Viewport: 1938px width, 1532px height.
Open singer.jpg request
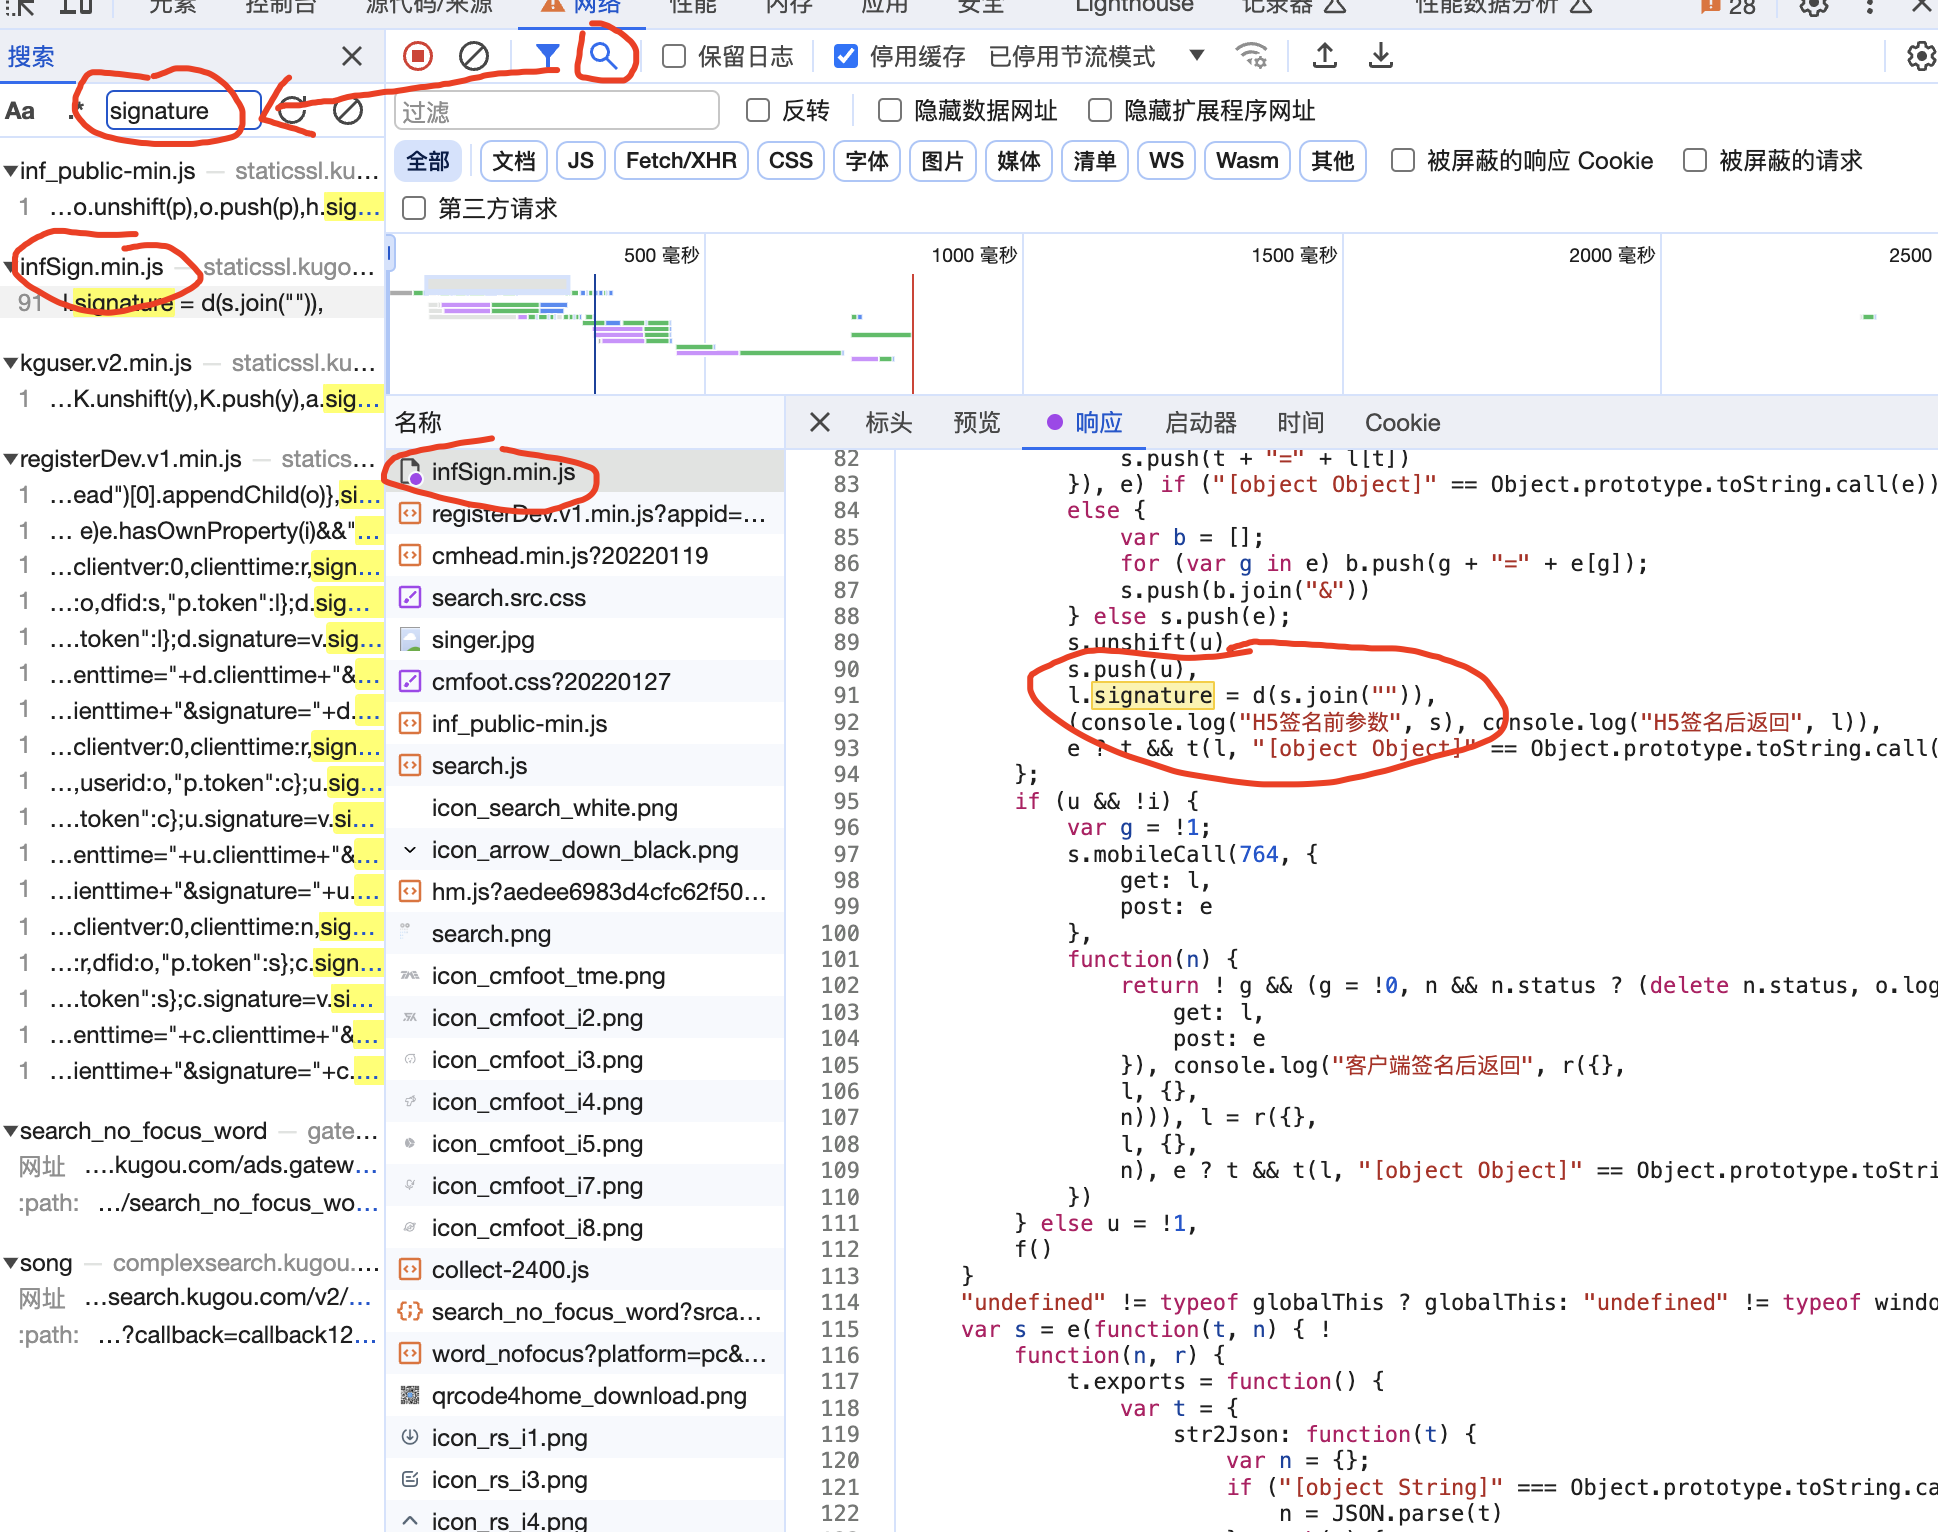coord(585,640)
